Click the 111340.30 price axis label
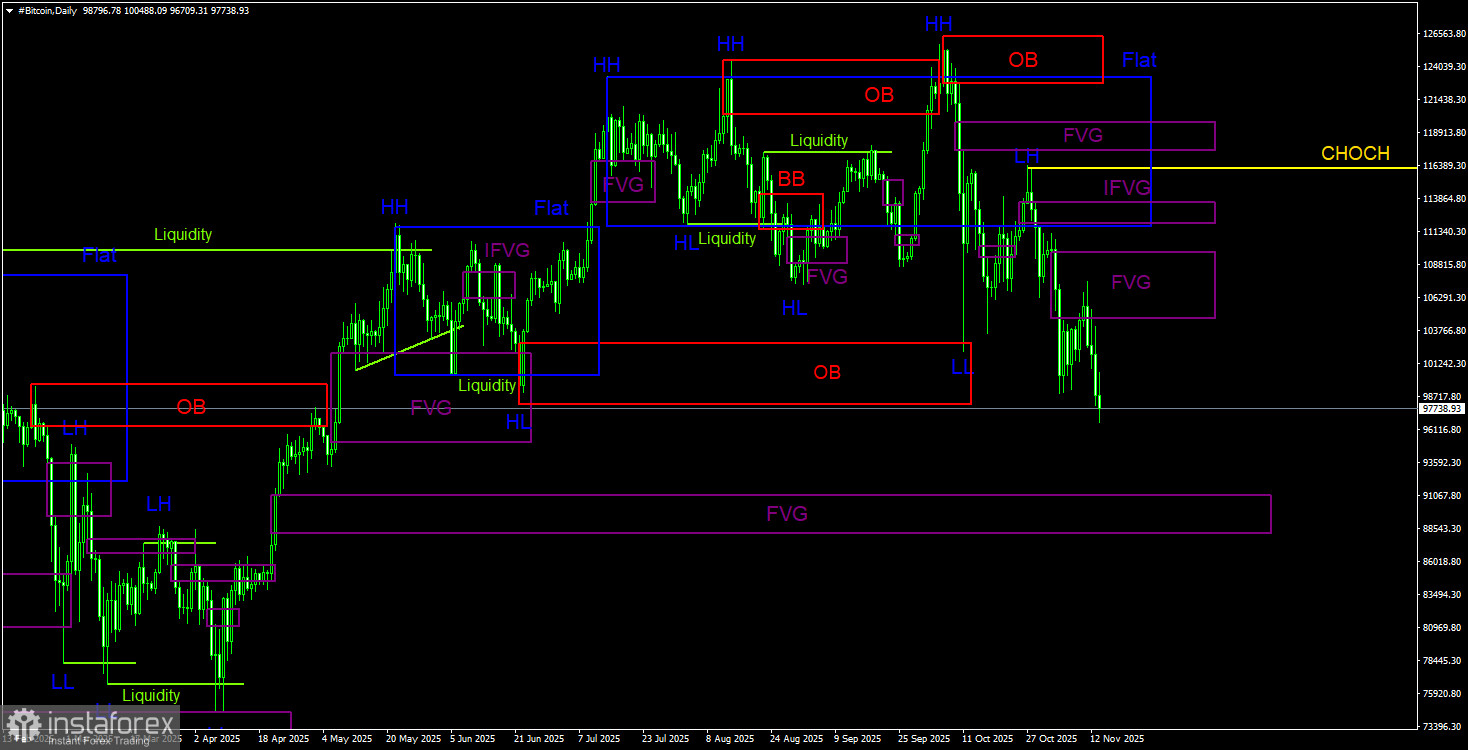 point(1442,232)
